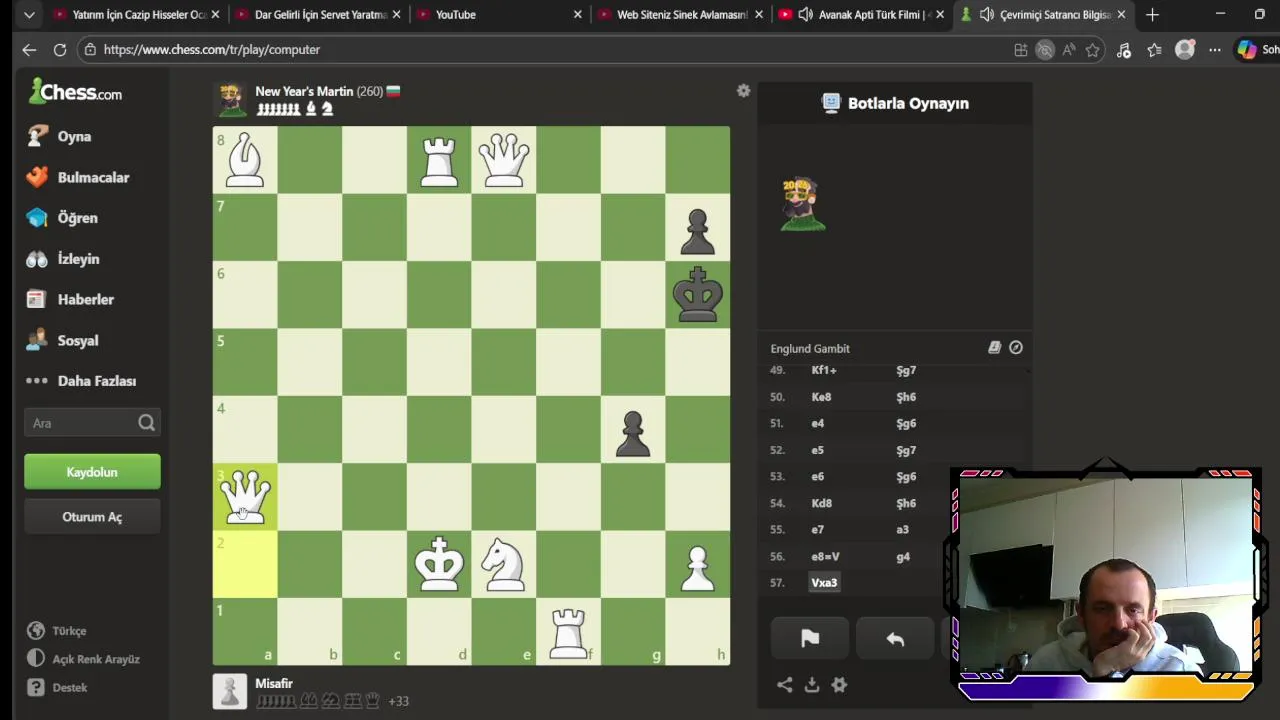The height and width of the screenshot is (720, 1280).
Task: Click the share game icon
Action: click(x=785, y=685)
